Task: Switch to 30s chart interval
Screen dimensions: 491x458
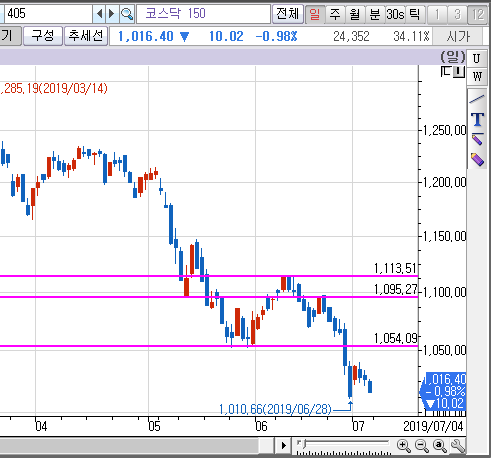Action: click(x=395, y=14)
